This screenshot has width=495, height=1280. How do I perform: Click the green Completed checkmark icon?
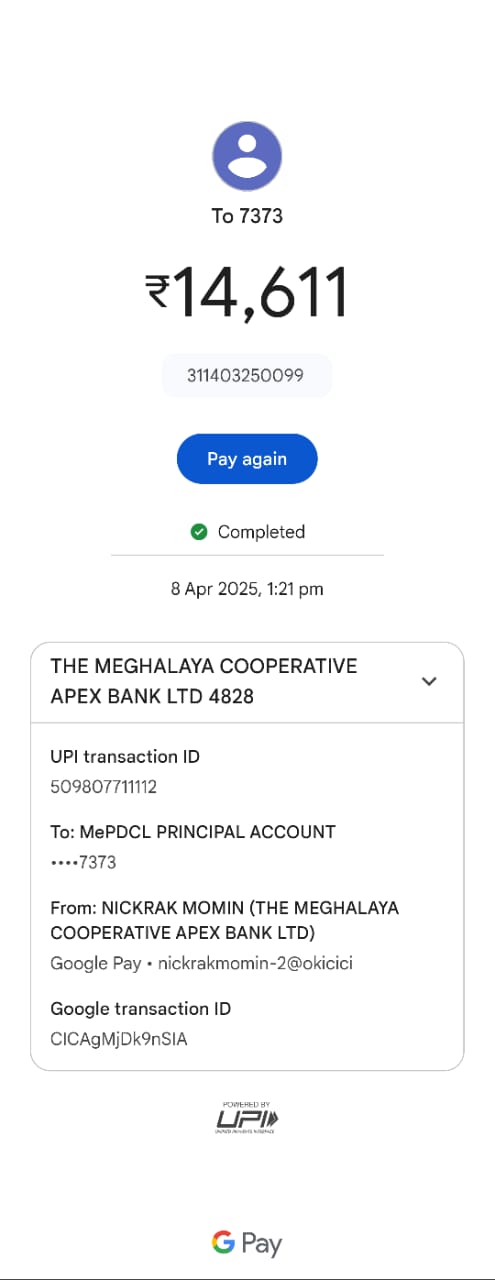[x=199, y=532]
